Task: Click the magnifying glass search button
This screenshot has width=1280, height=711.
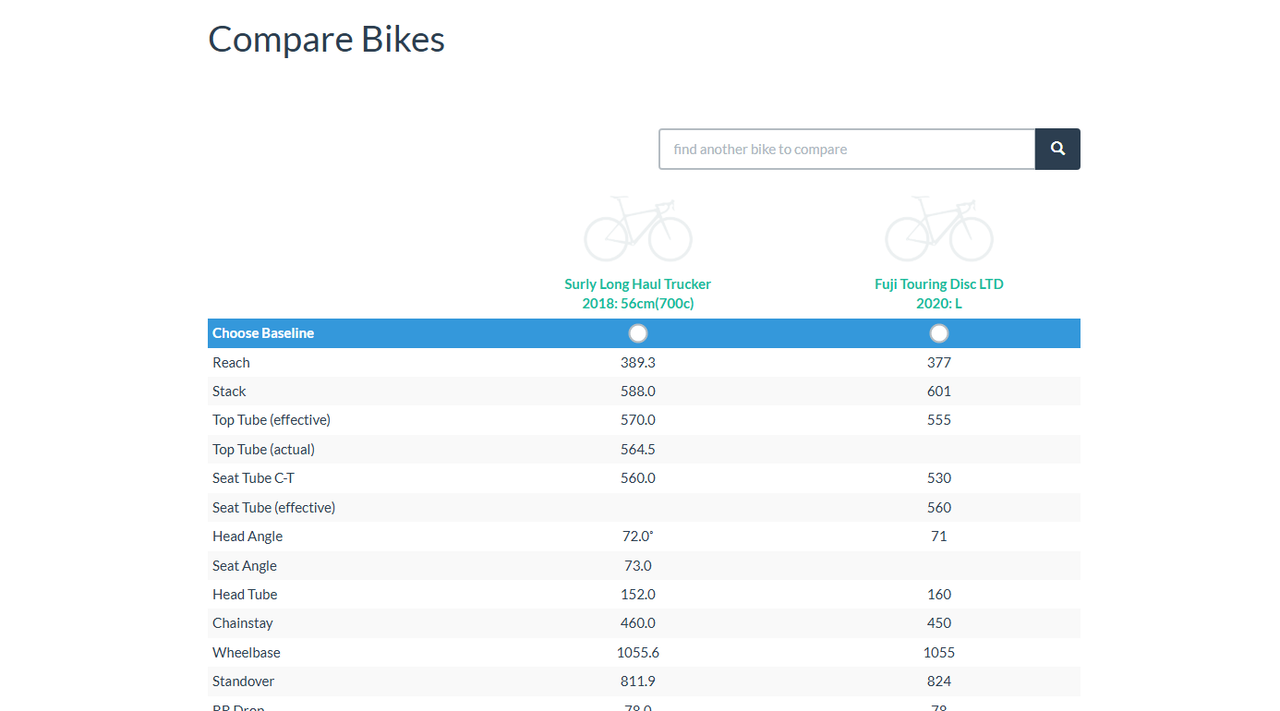Action: 1057,149
